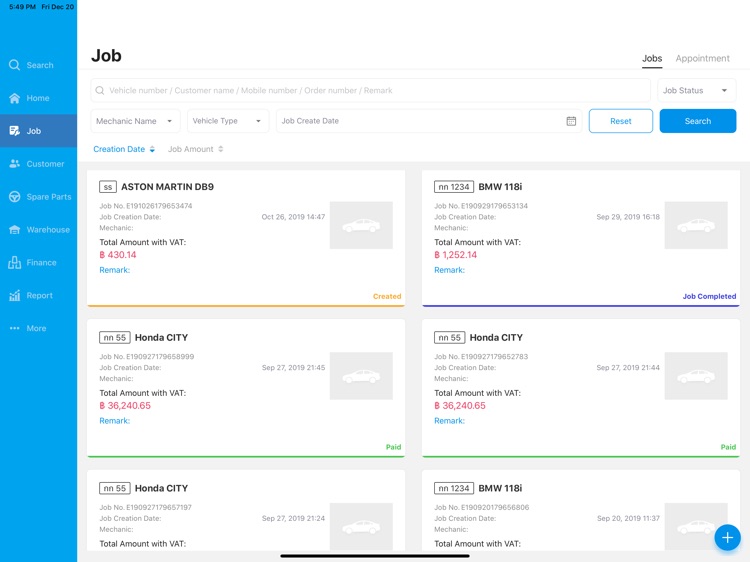750x562 pixels.
Task: Open the Customer menu label
Action: click(45, 164)
